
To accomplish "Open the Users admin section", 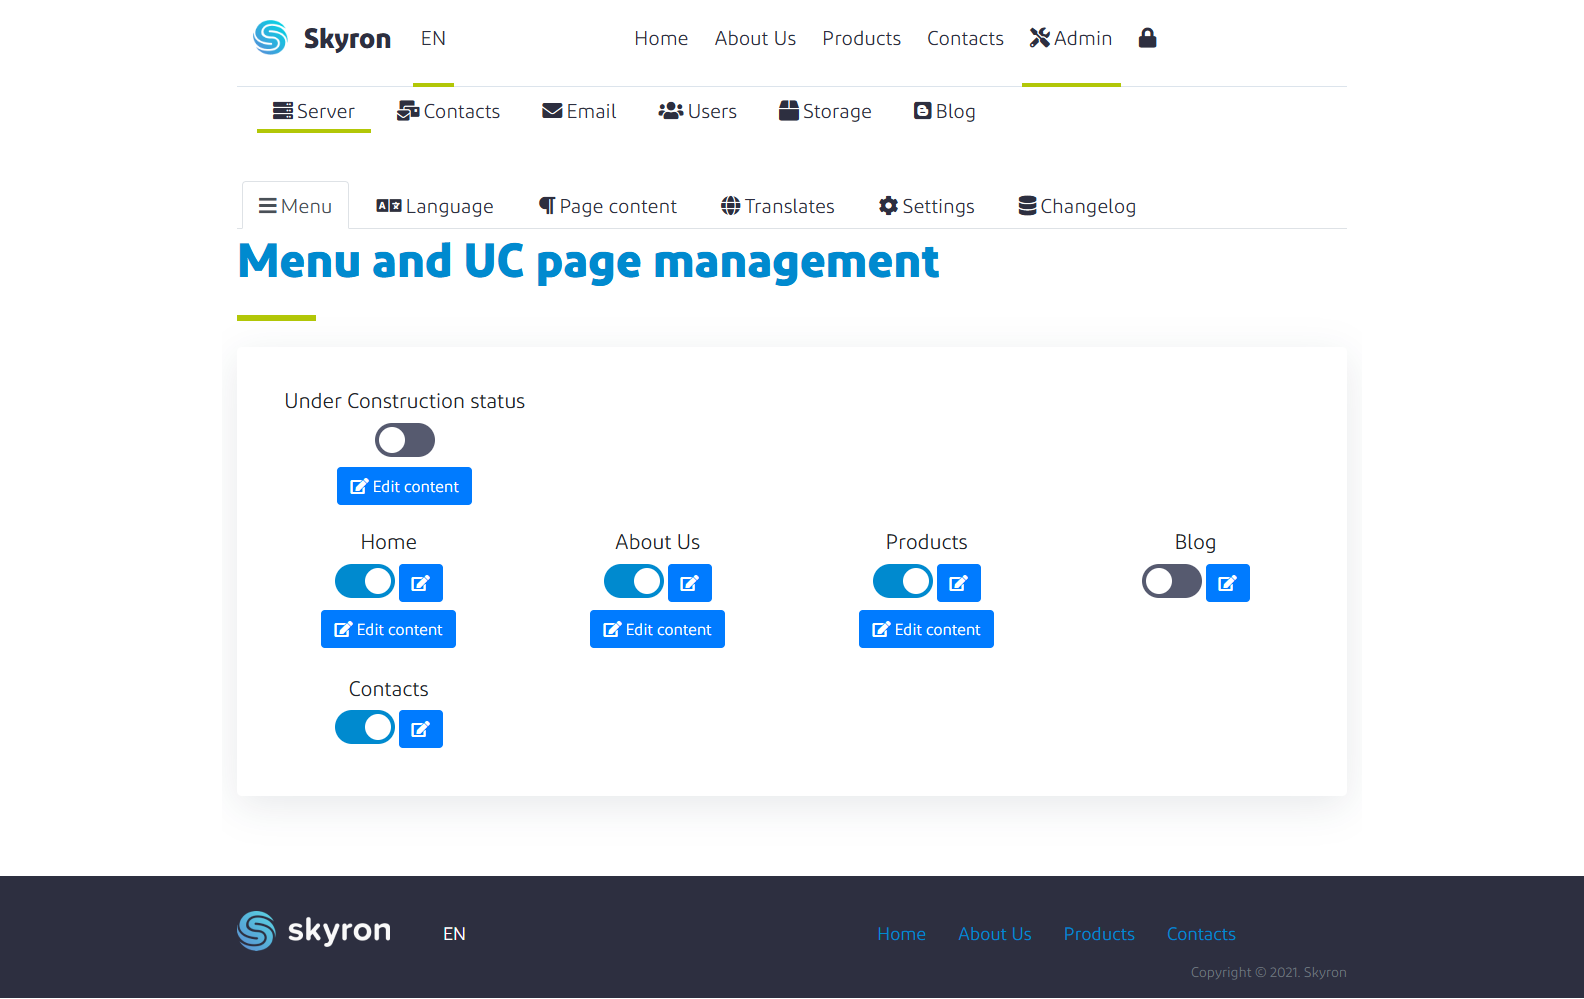I will pos(697,111).
